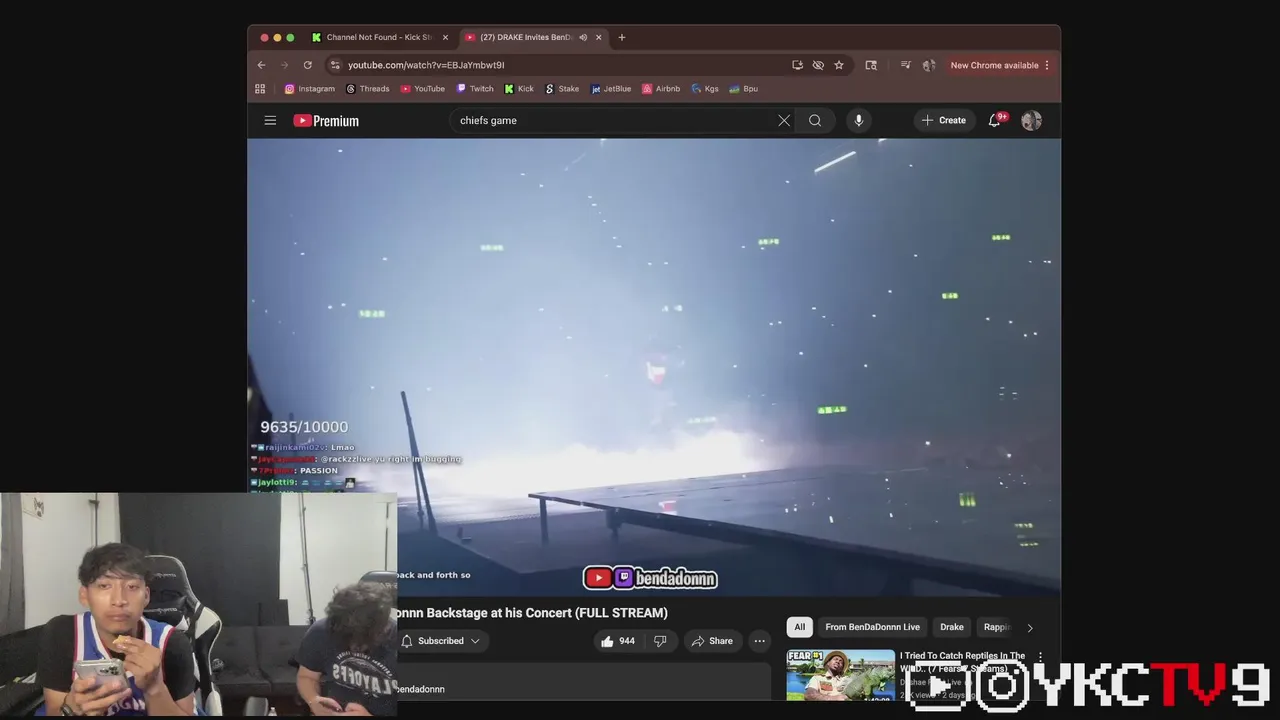Open the Kgs bookmark
This screenshot has height=720, width=1280.
click(705, 89)
